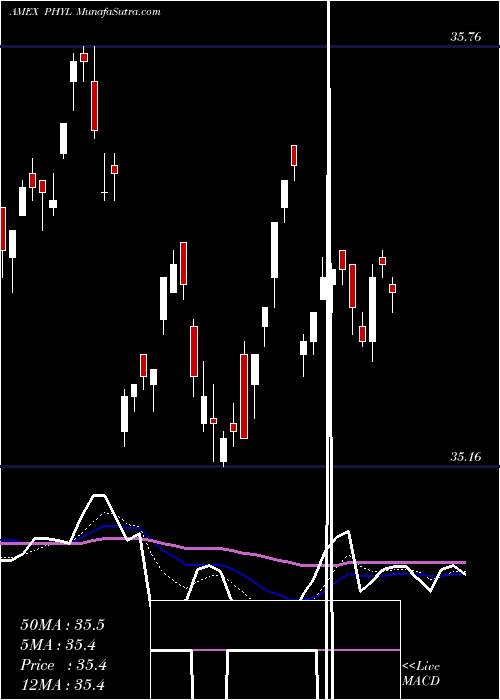Click the 35.16 lower price level

466,457
